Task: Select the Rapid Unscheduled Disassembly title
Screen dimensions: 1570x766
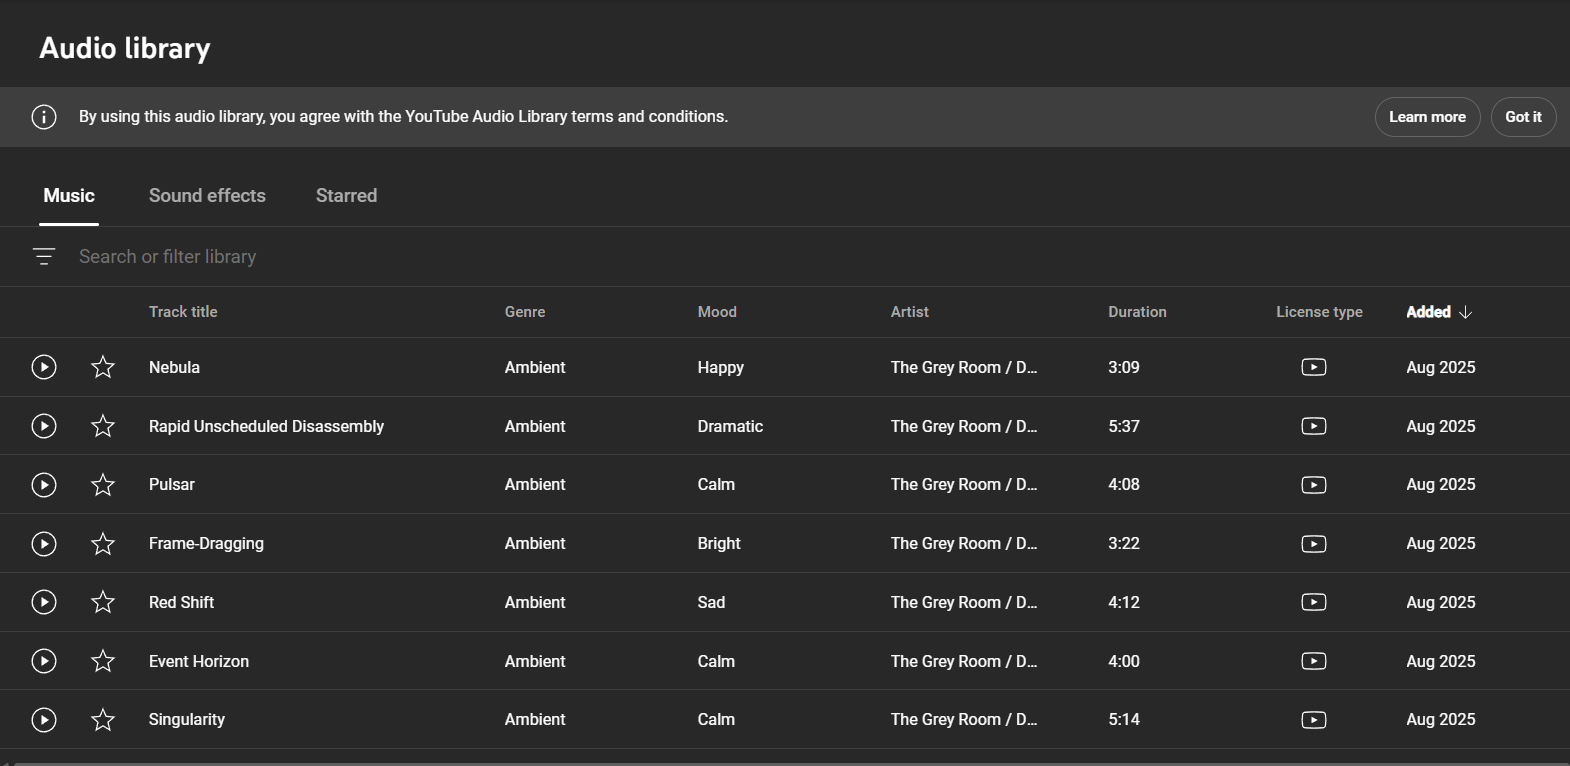Action: point(266,426)
